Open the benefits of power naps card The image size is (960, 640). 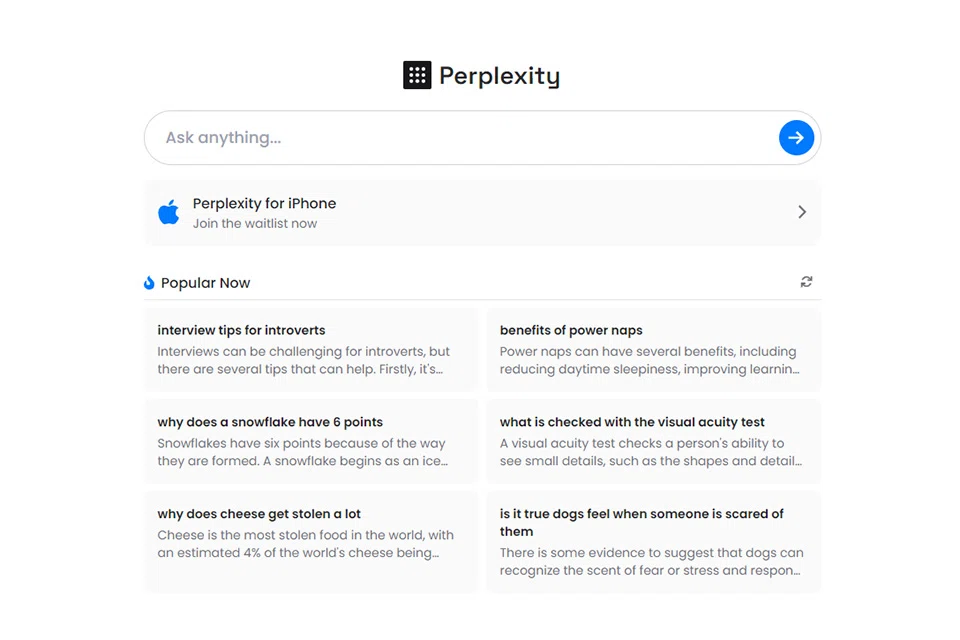click(x=653, y=349)
